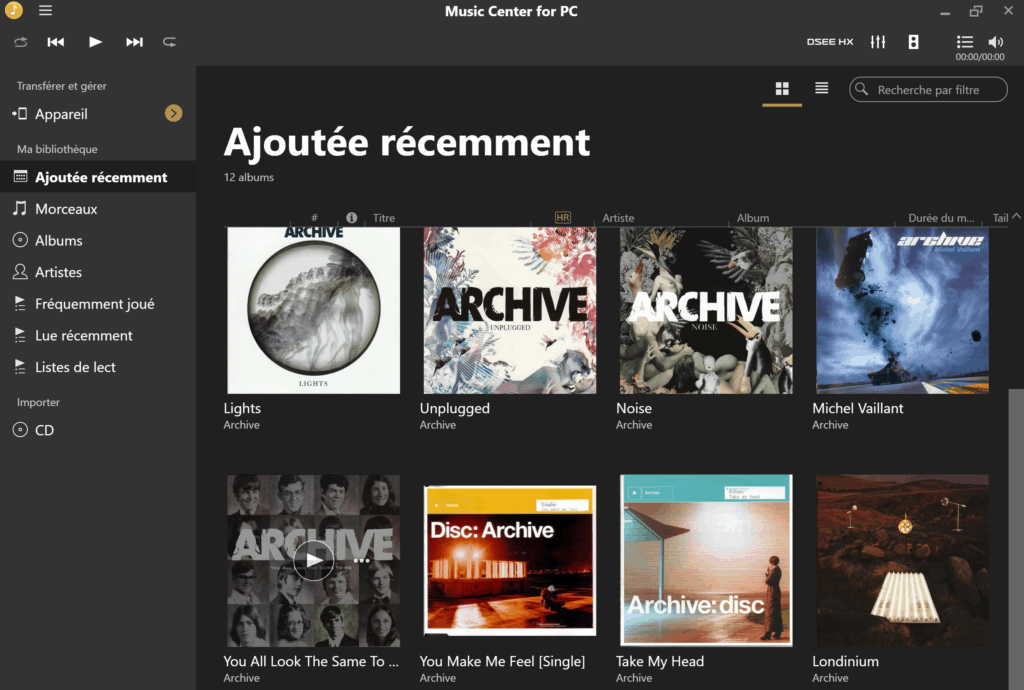This screenshot has width=1024, height=690.
Task: Click the music note logo icon
Action: coord(12,10)
